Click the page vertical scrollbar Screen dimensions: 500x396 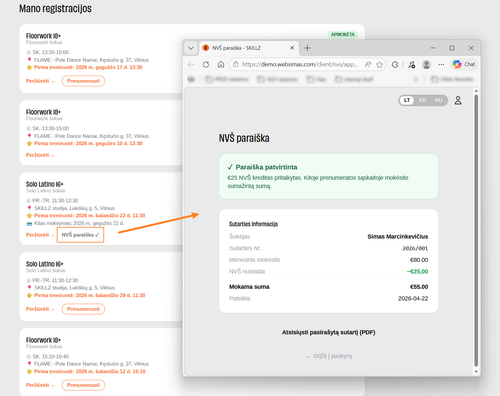[x=476, y=231]
